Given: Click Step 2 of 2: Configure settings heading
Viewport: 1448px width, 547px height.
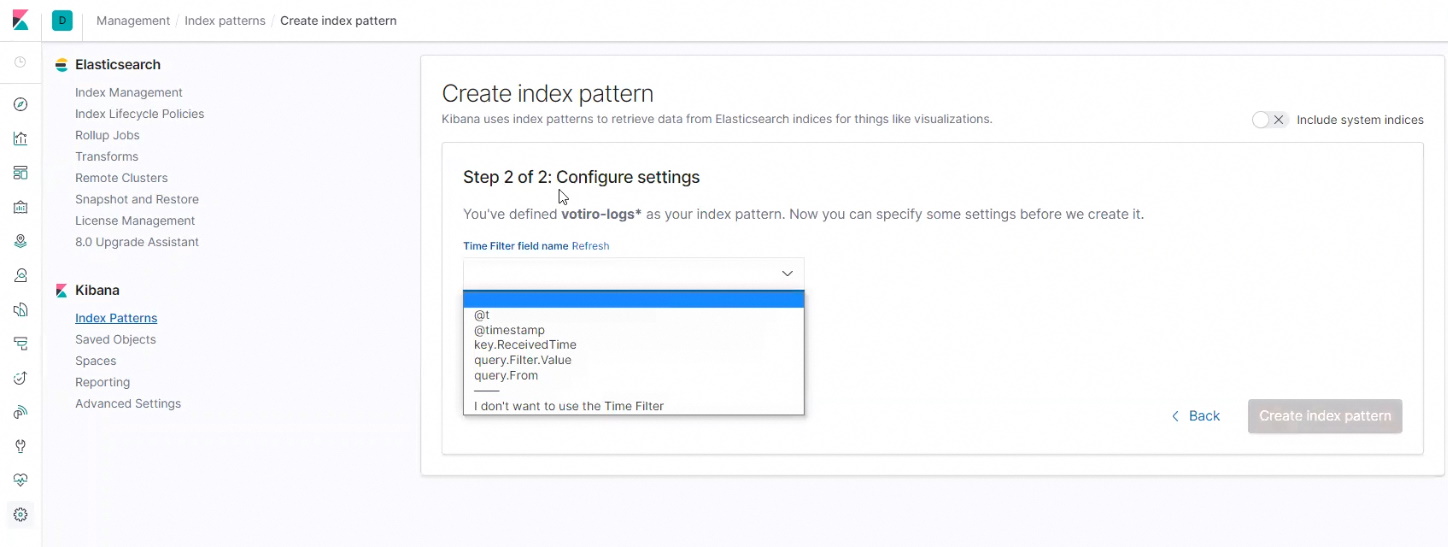Looking at the screenshot, I should tap(581, 177).
